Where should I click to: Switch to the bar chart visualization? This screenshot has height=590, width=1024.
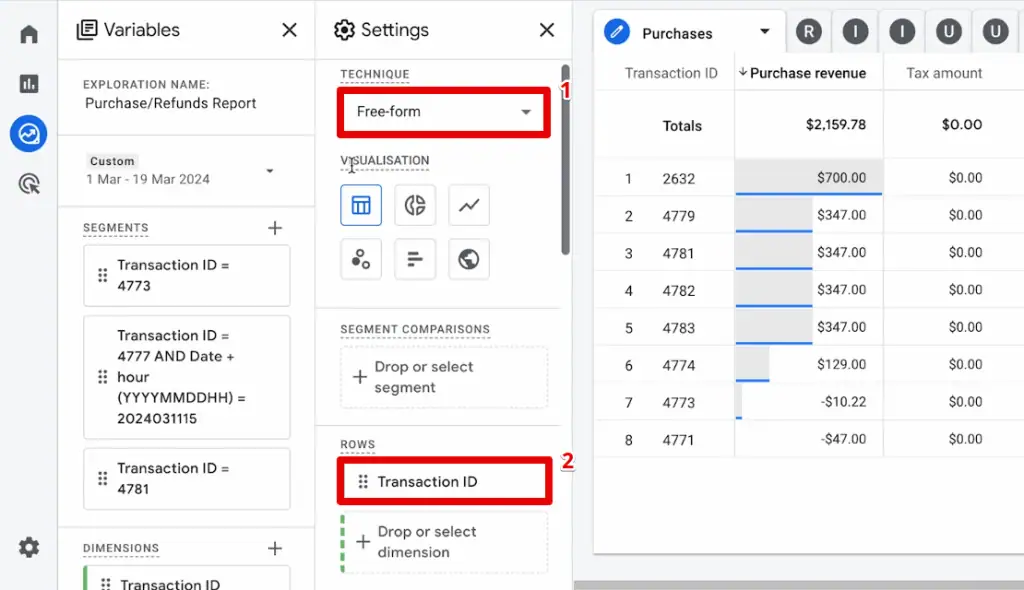415,259
